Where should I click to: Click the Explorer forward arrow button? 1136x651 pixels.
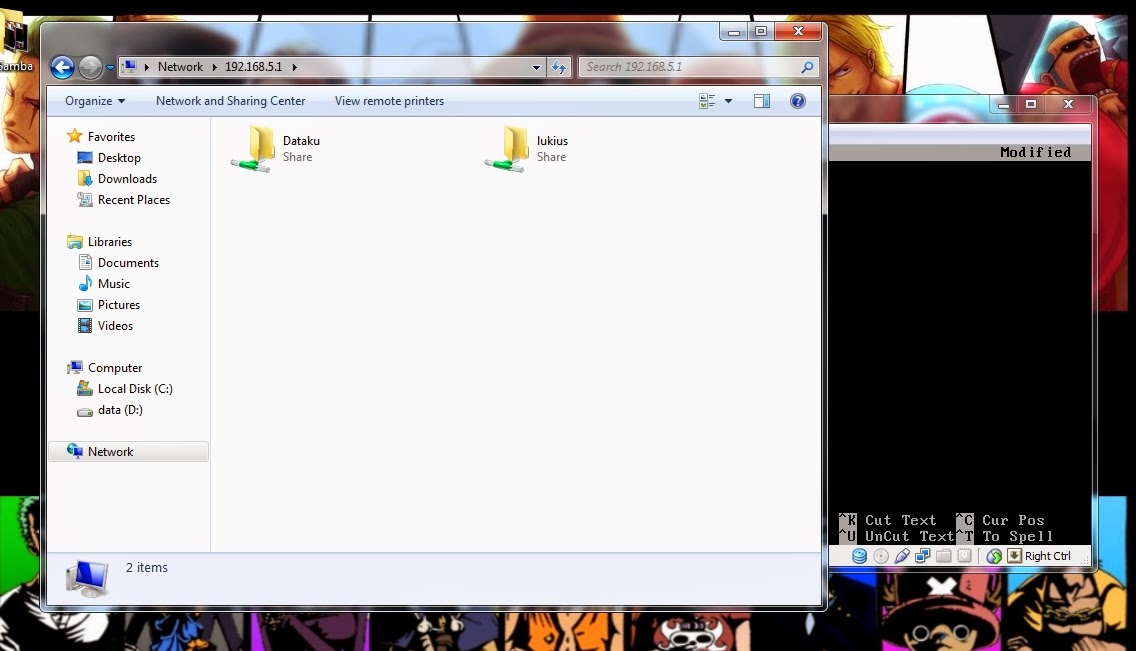point(90,67)
